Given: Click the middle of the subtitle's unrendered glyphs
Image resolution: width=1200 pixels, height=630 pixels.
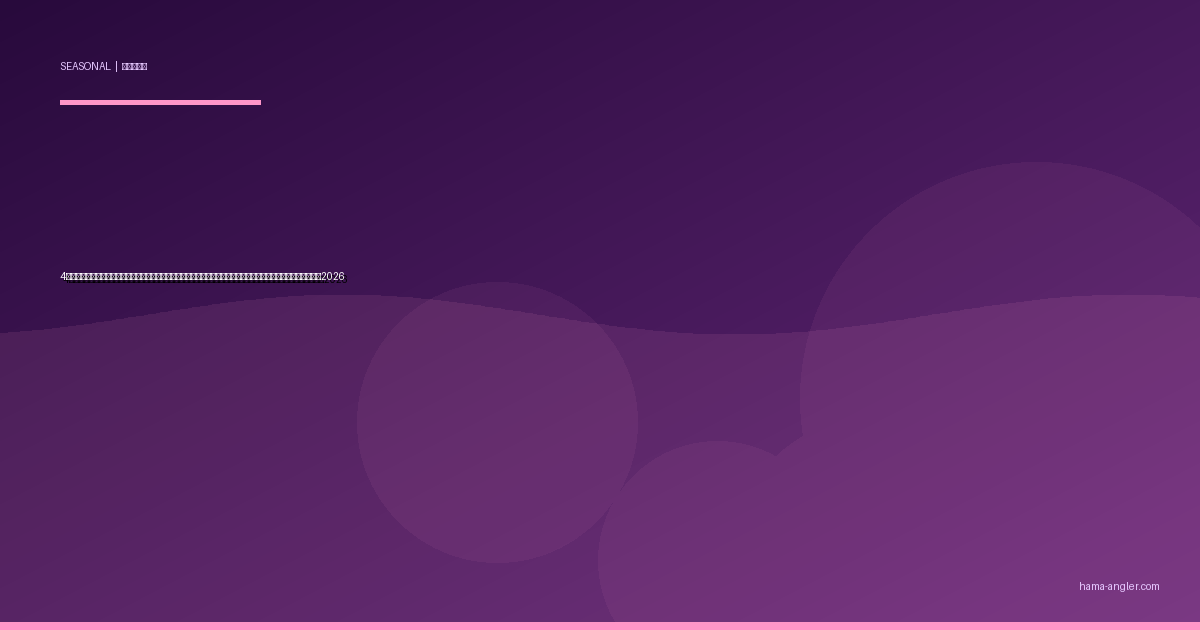Looking at the screenshot, I should [193, 277].
